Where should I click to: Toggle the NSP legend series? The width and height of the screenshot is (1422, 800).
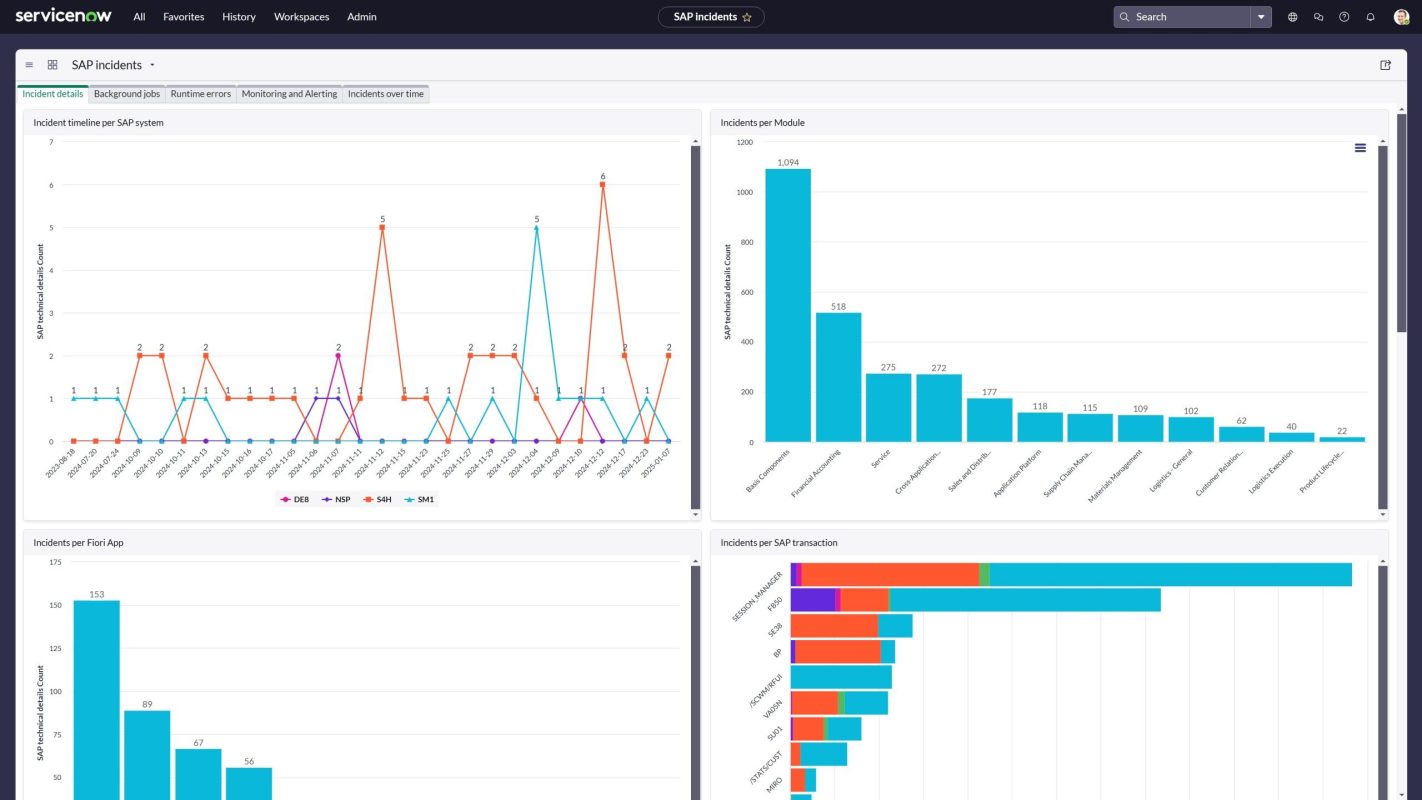point(336,499)
